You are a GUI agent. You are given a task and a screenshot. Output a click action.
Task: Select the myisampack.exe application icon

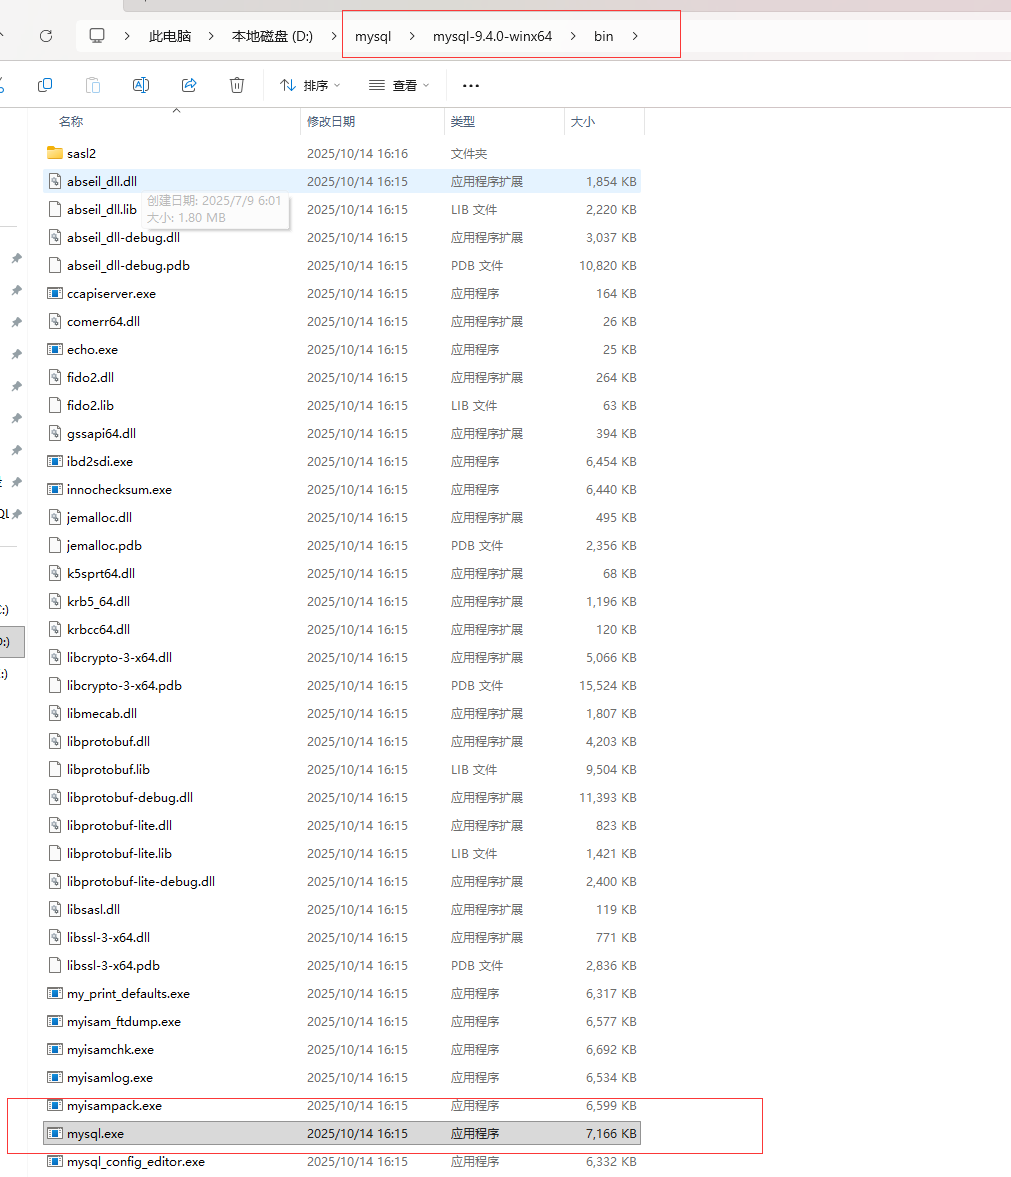[55, 1106]
